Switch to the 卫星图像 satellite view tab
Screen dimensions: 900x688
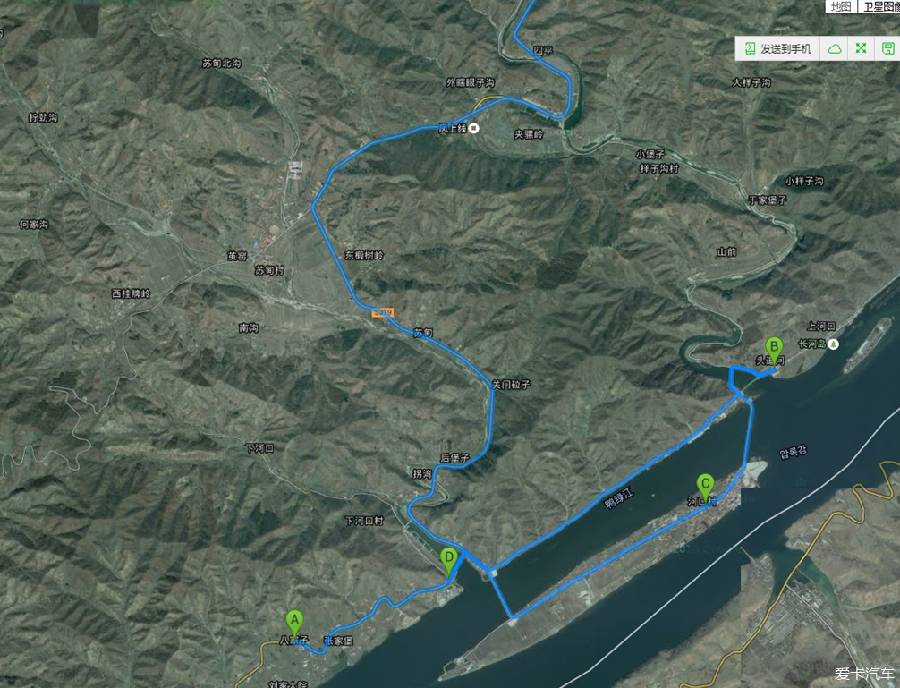pos(880,6)
